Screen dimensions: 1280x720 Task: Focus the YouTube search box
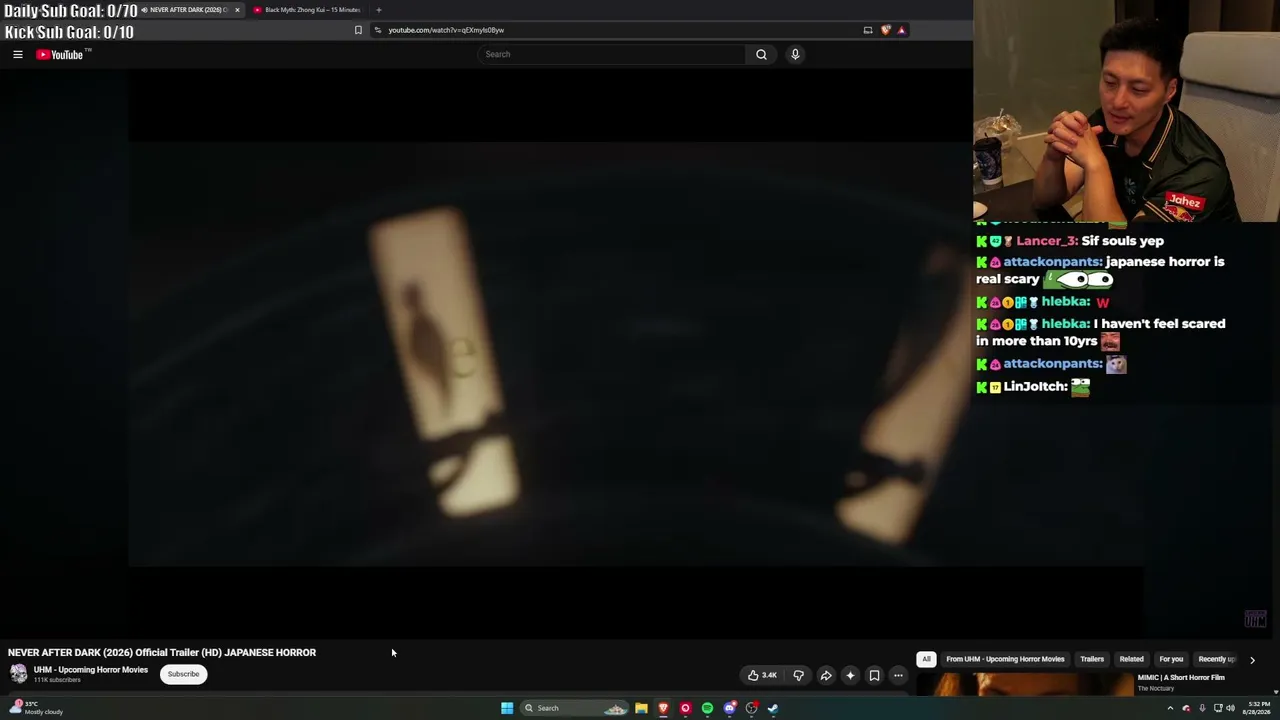pos(612,54)
